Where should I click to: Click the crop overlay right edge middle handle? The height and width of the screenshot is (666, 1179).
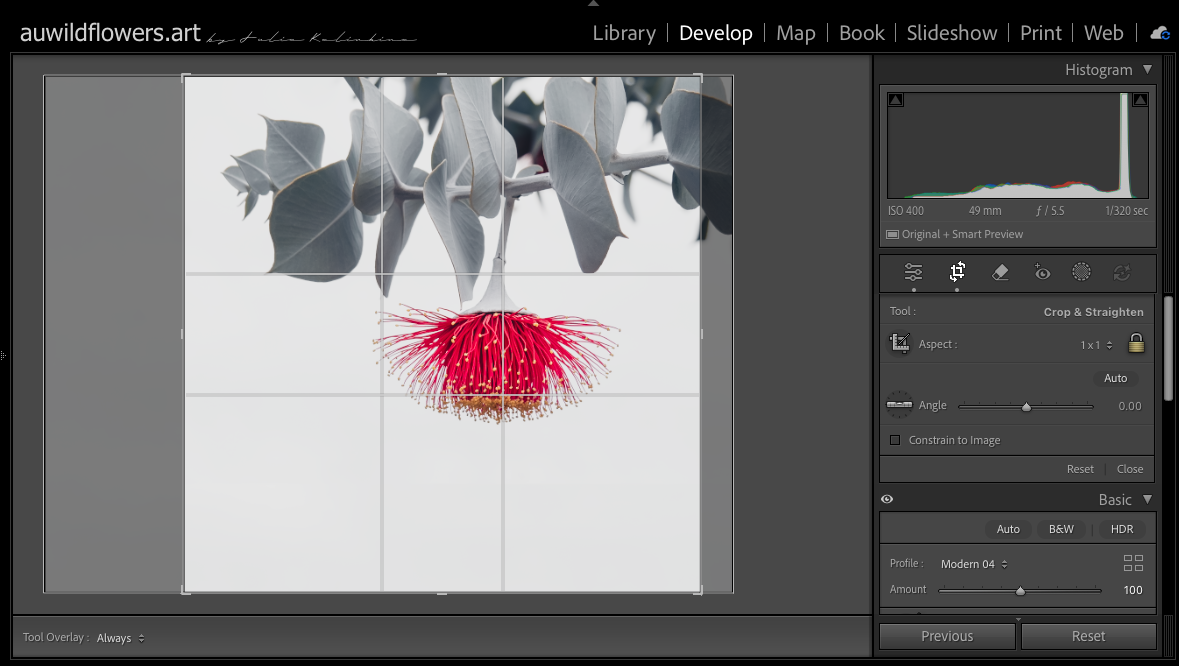[x=702, y=334]
